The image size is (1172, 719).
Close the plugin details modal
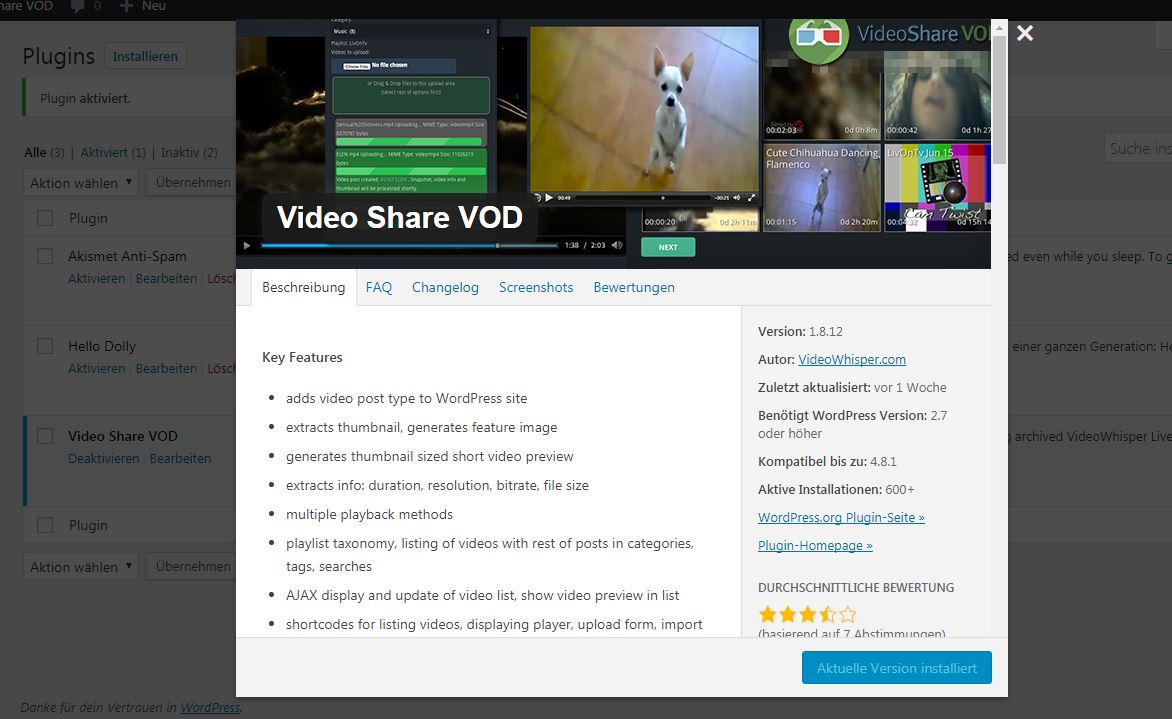point(1025,33)
